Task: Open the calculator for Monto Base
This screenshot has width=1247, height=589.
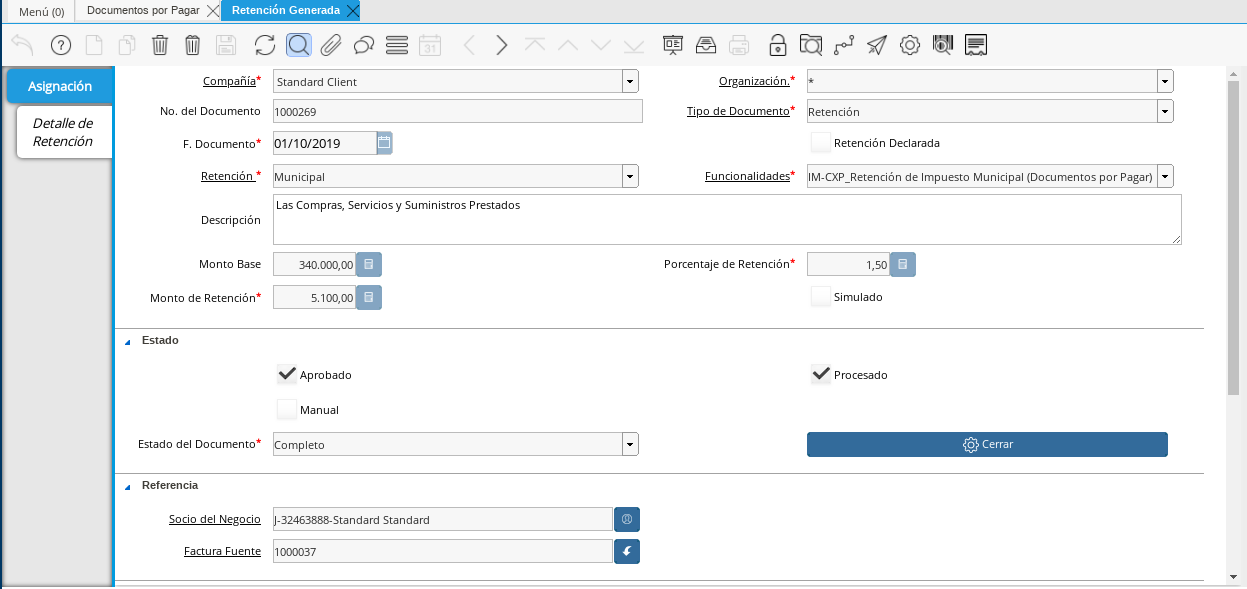Action: tap(369, 265)
